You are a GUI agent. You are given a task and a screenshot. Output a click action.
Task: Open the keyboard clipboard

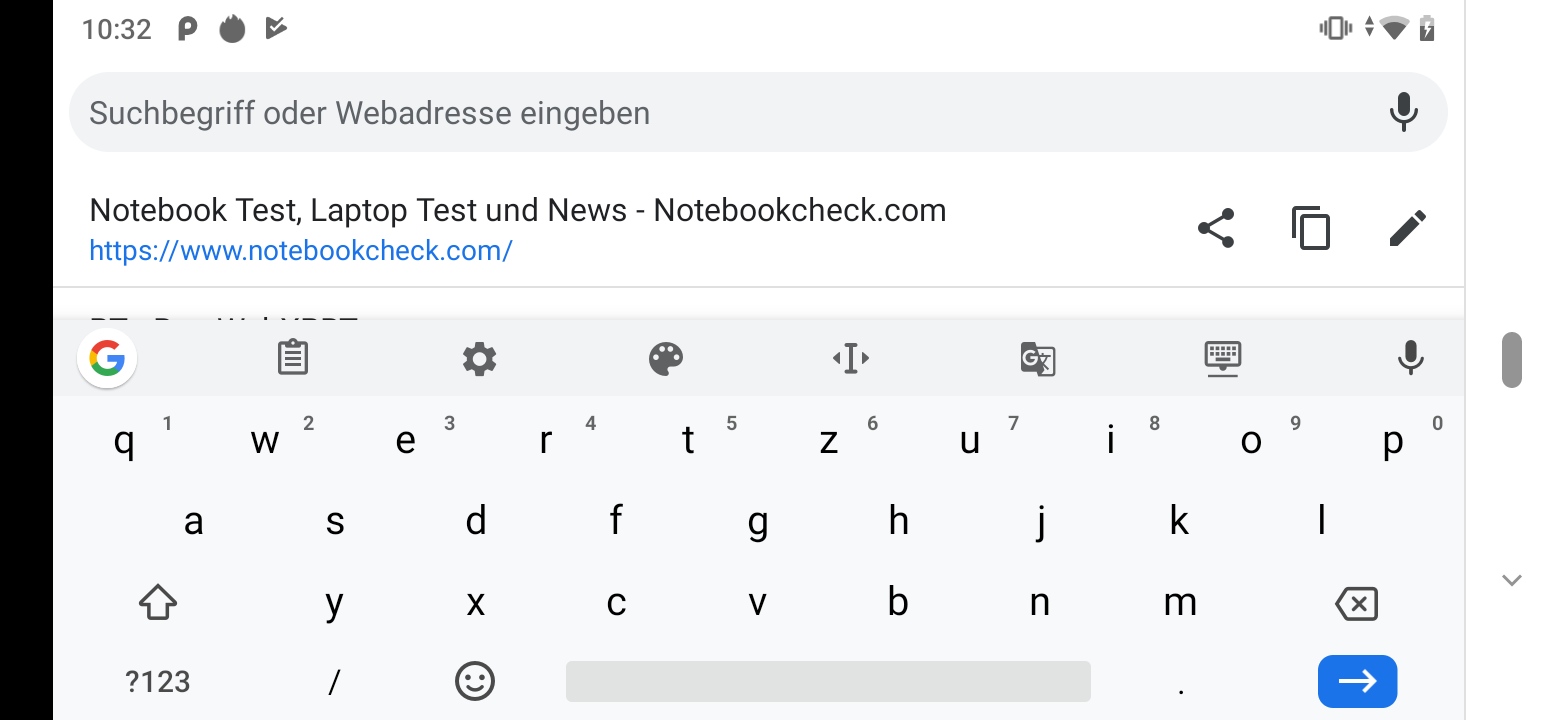coord(293,358)
